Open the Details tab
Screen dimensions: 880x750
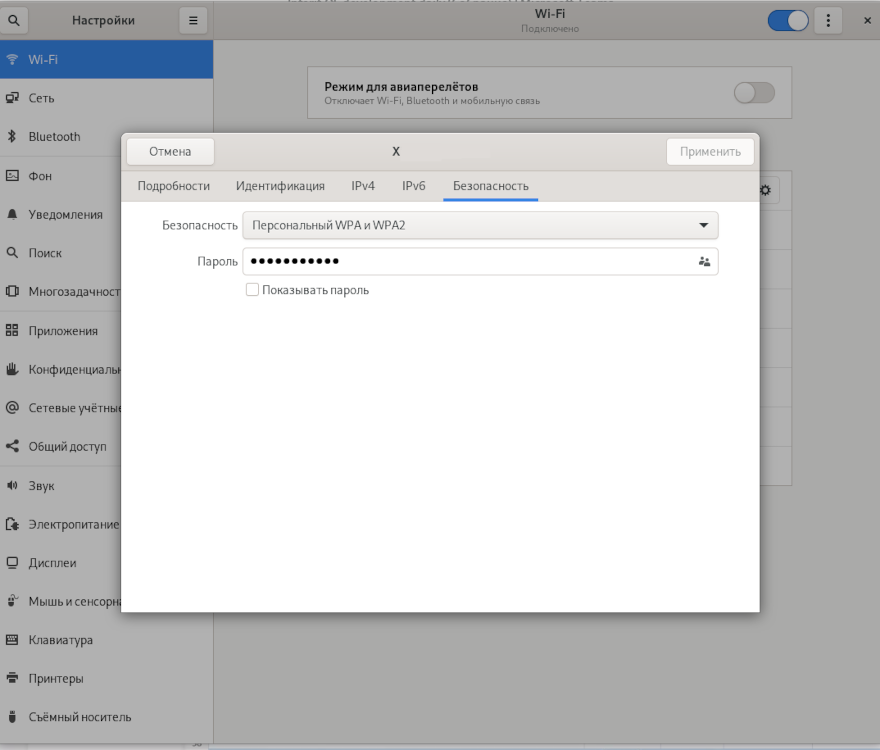[174, 186]
